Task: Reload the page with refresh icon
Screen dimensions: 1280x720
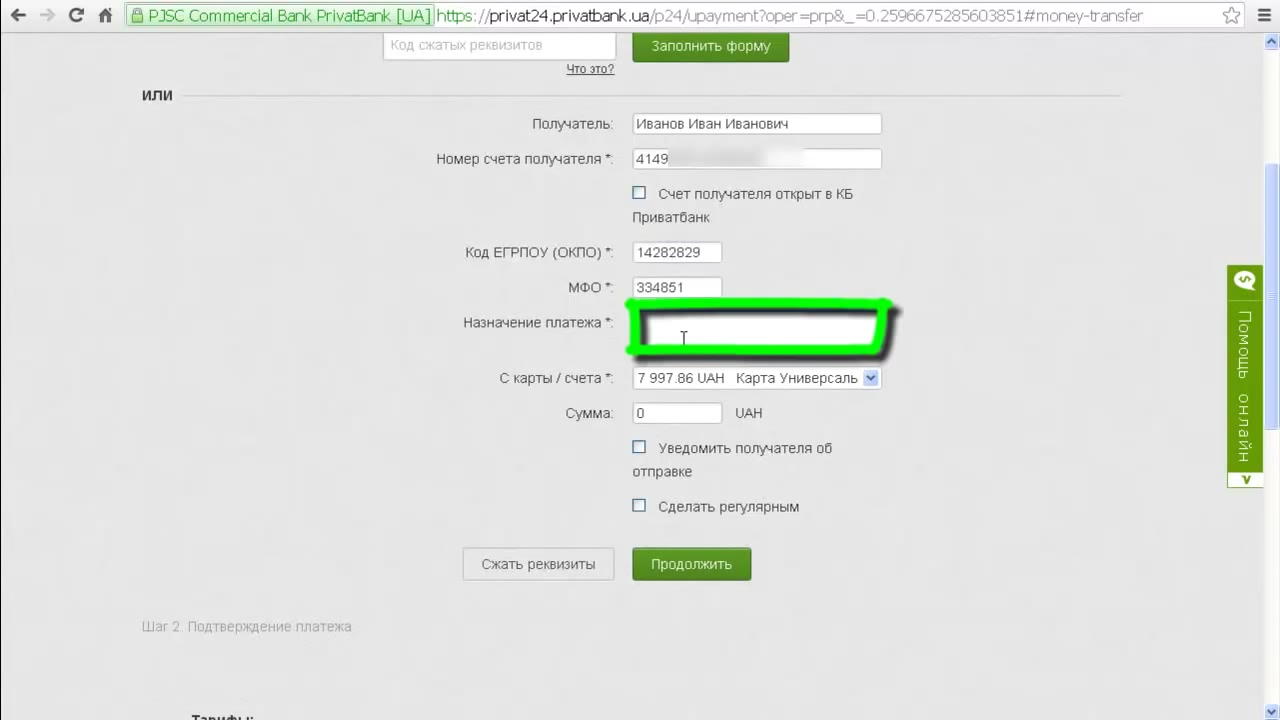Action: (76, 16)
